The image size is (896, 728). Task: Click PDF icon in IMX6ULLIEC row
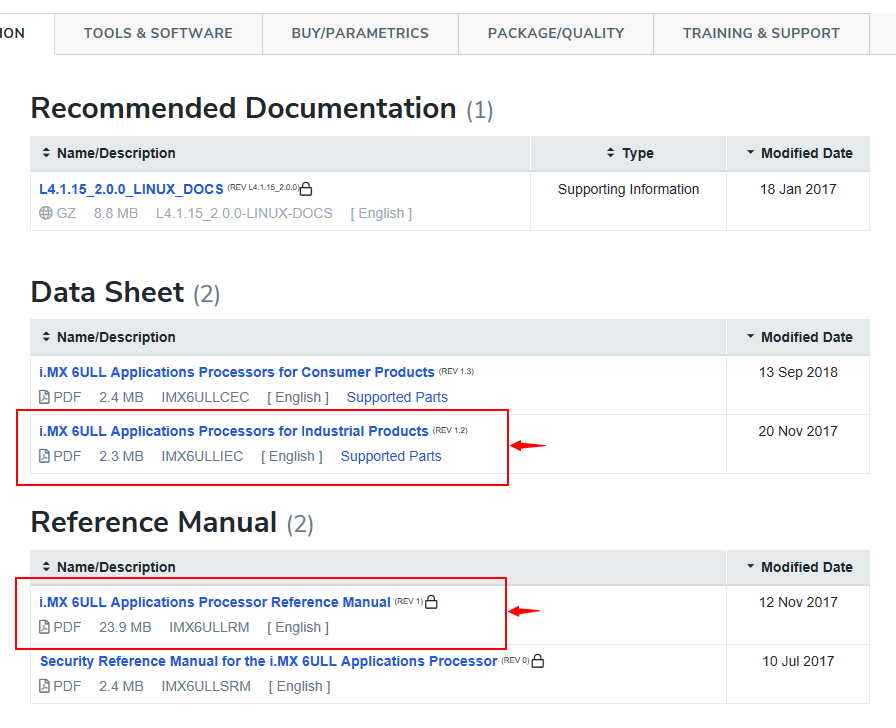[x=44, y=455]
